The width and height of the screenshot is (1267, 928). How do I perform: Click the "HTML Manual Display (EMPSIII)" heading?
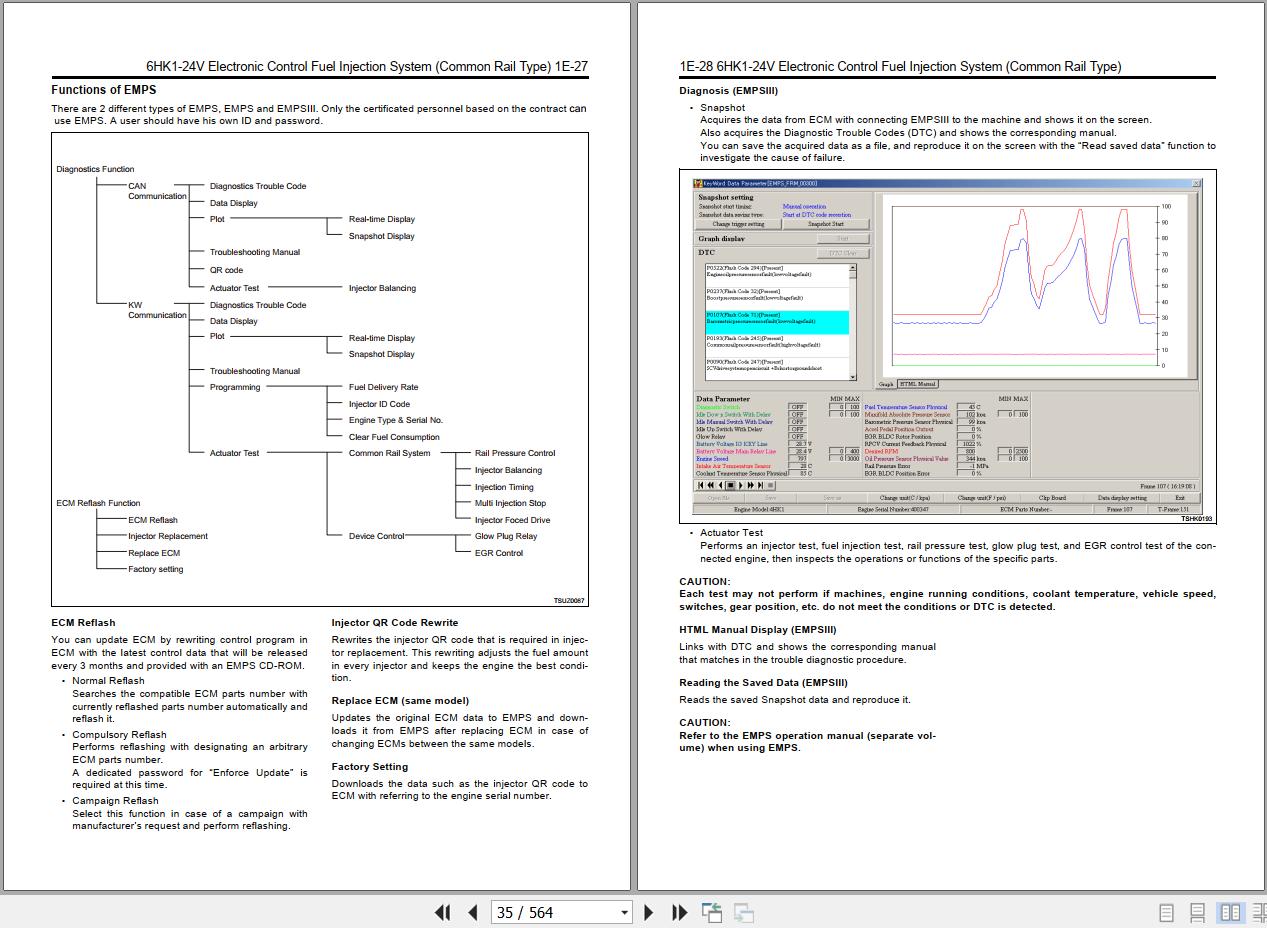758,630
